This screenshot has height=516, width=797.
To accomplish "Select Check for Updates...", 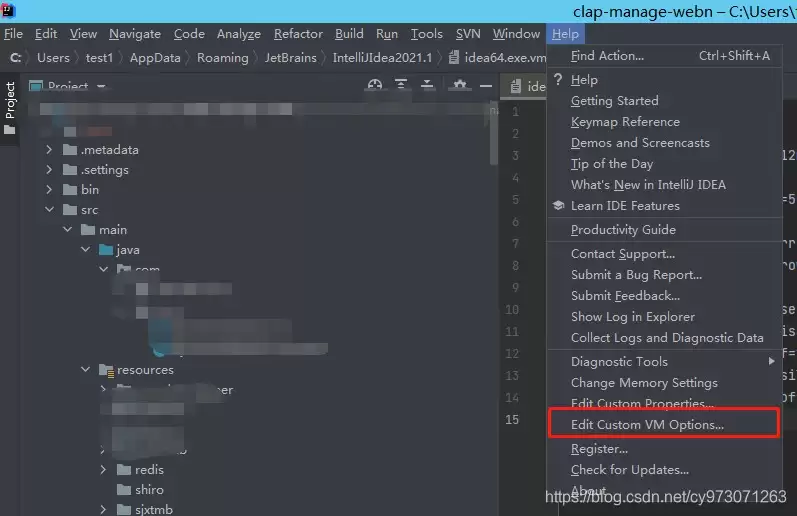I will point(664,469).
